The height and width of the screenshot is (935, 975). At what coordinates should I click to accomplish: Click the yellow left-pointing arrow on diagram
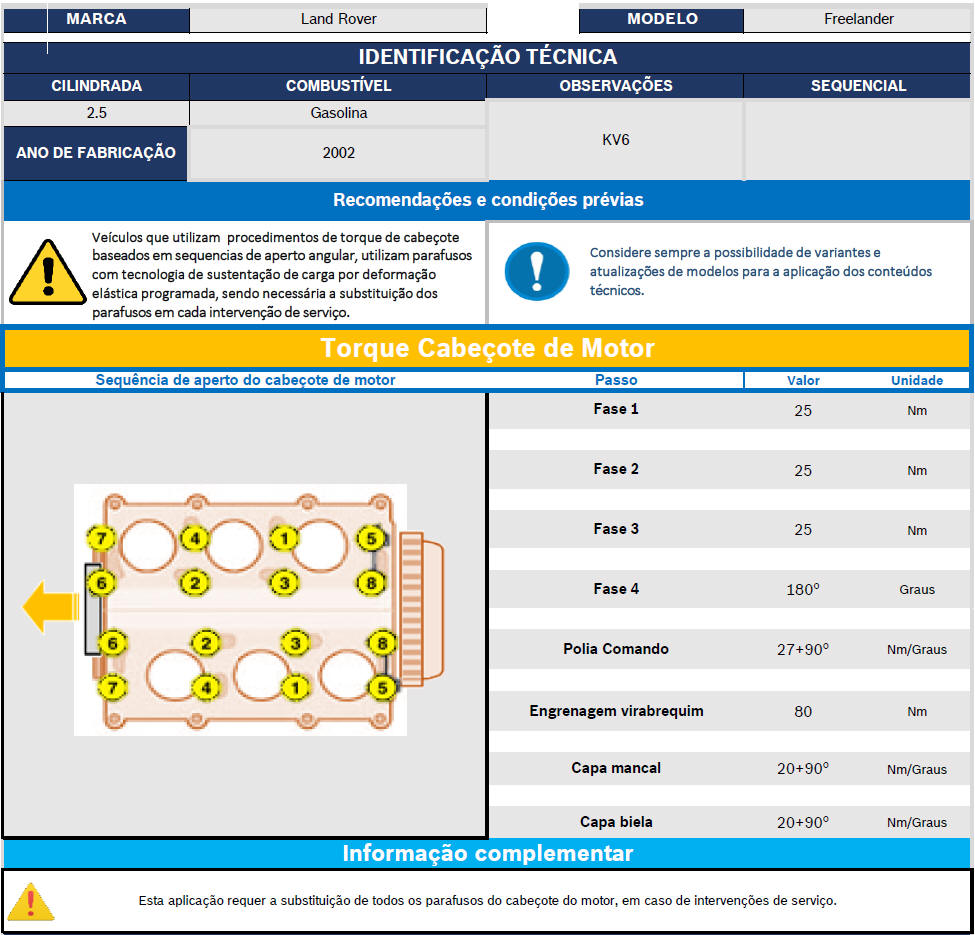click(x=50, y=608)
